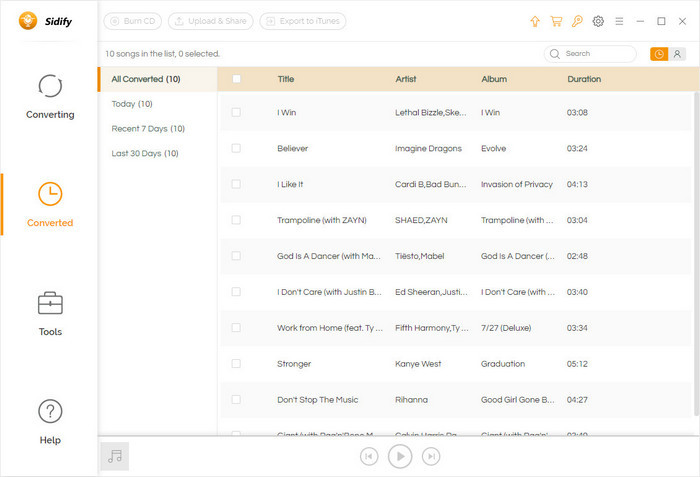
Task: Play the previous track
Action: click(x=369, y=456)
